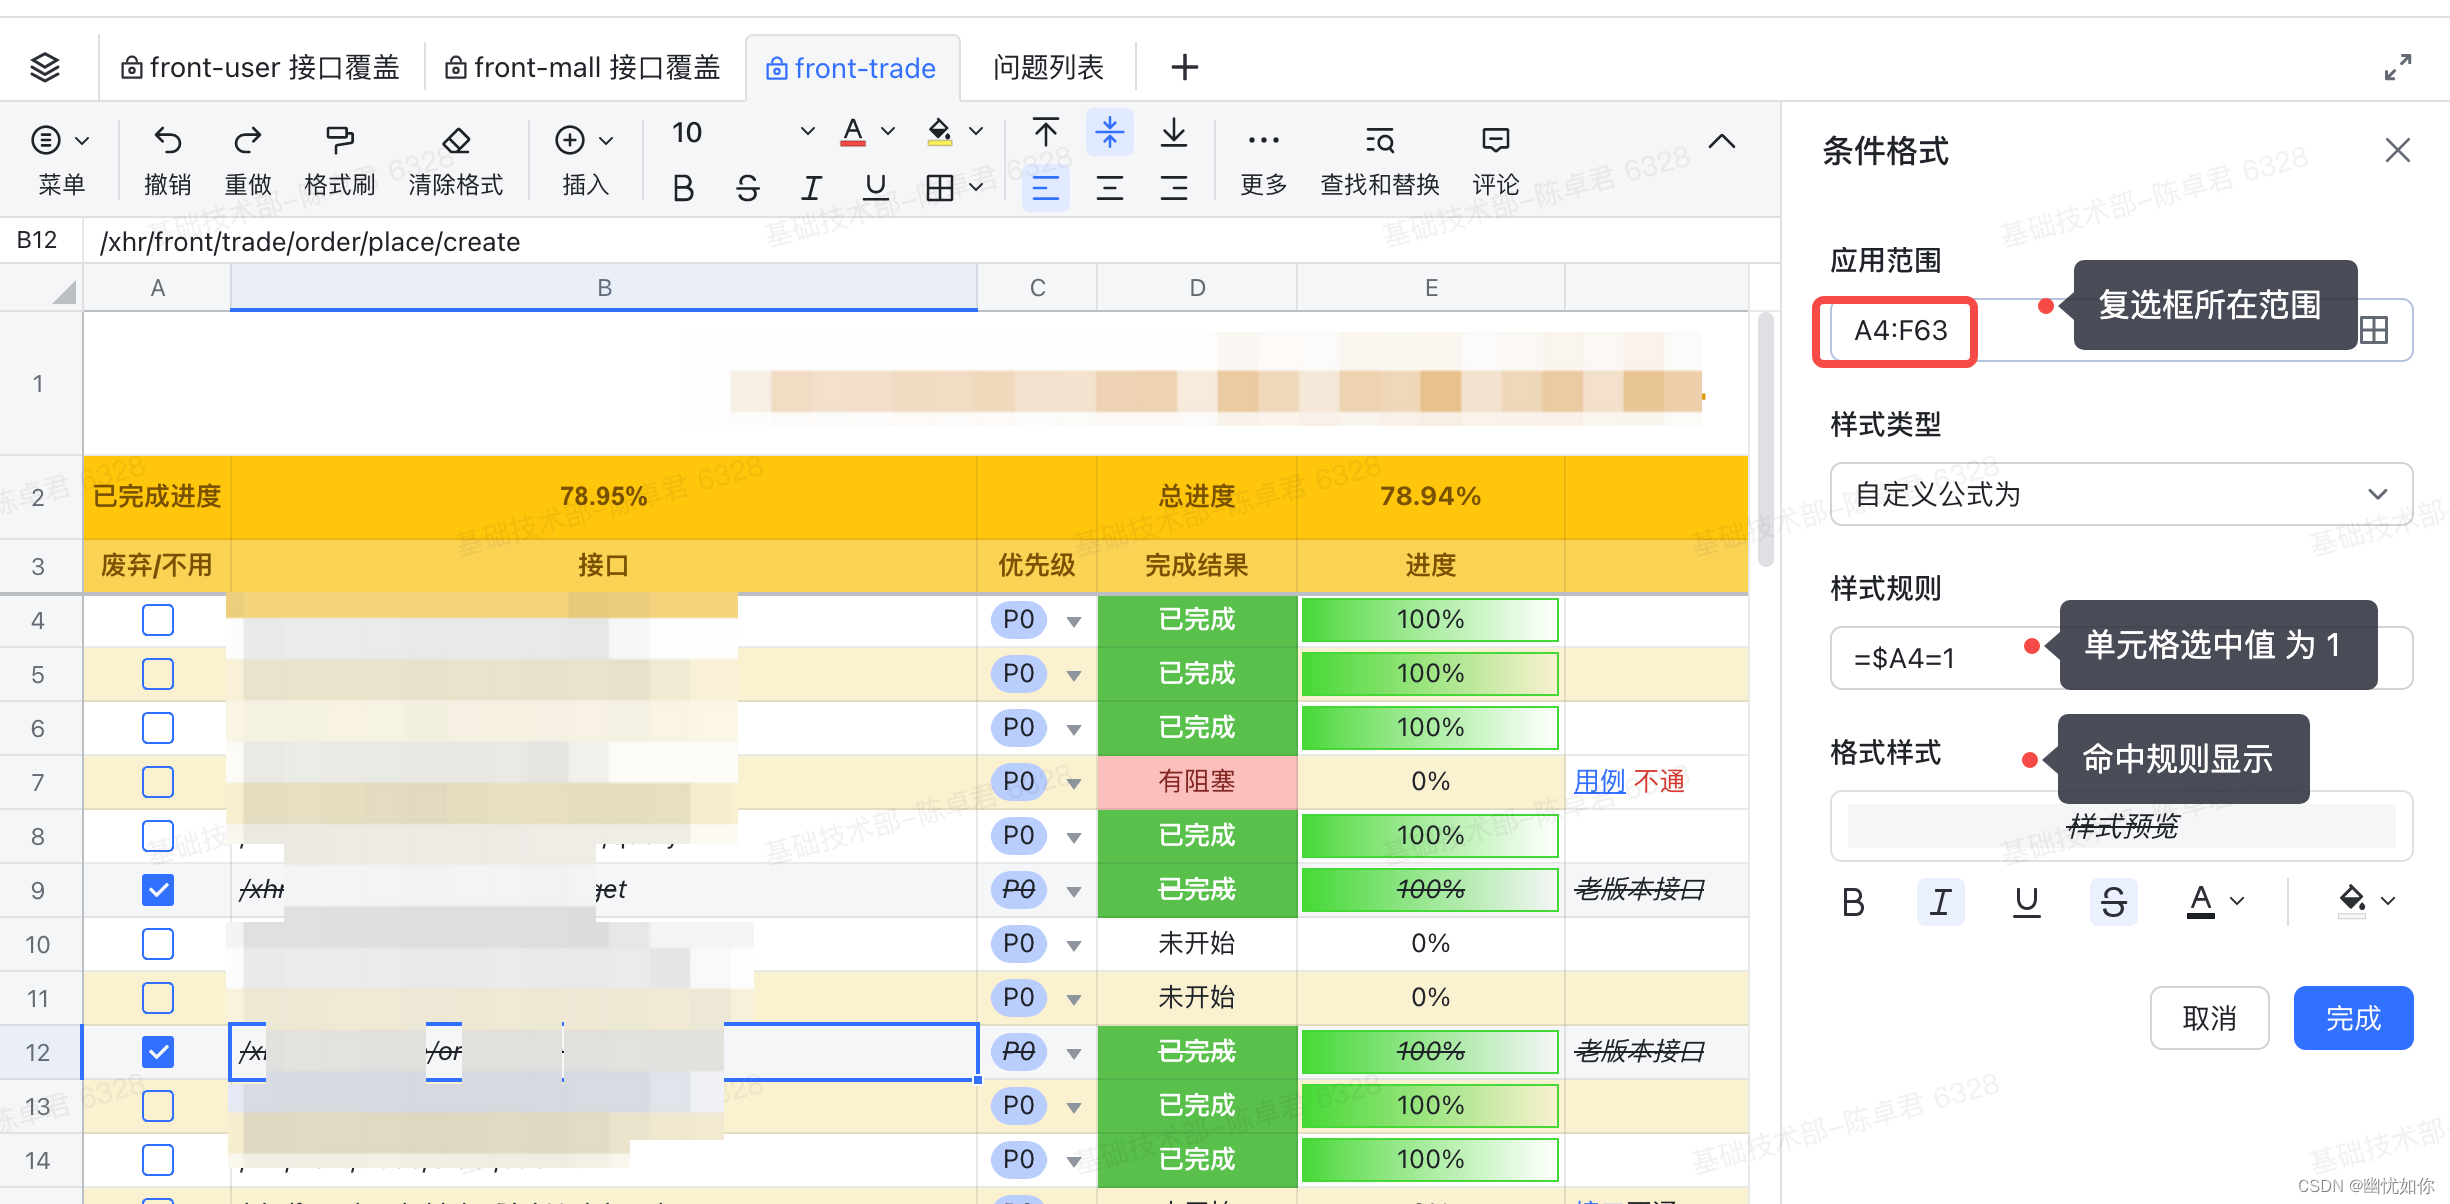This screenshot has height=1204, width=2450.
Task: Switch to 问题列表 tab
Action: click(x=1048, y=68)
